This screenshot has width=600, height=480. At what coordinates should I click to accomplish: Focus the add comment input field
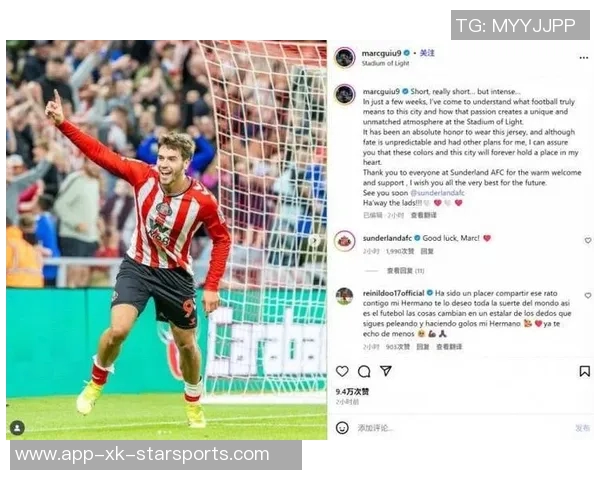point(463,428)
